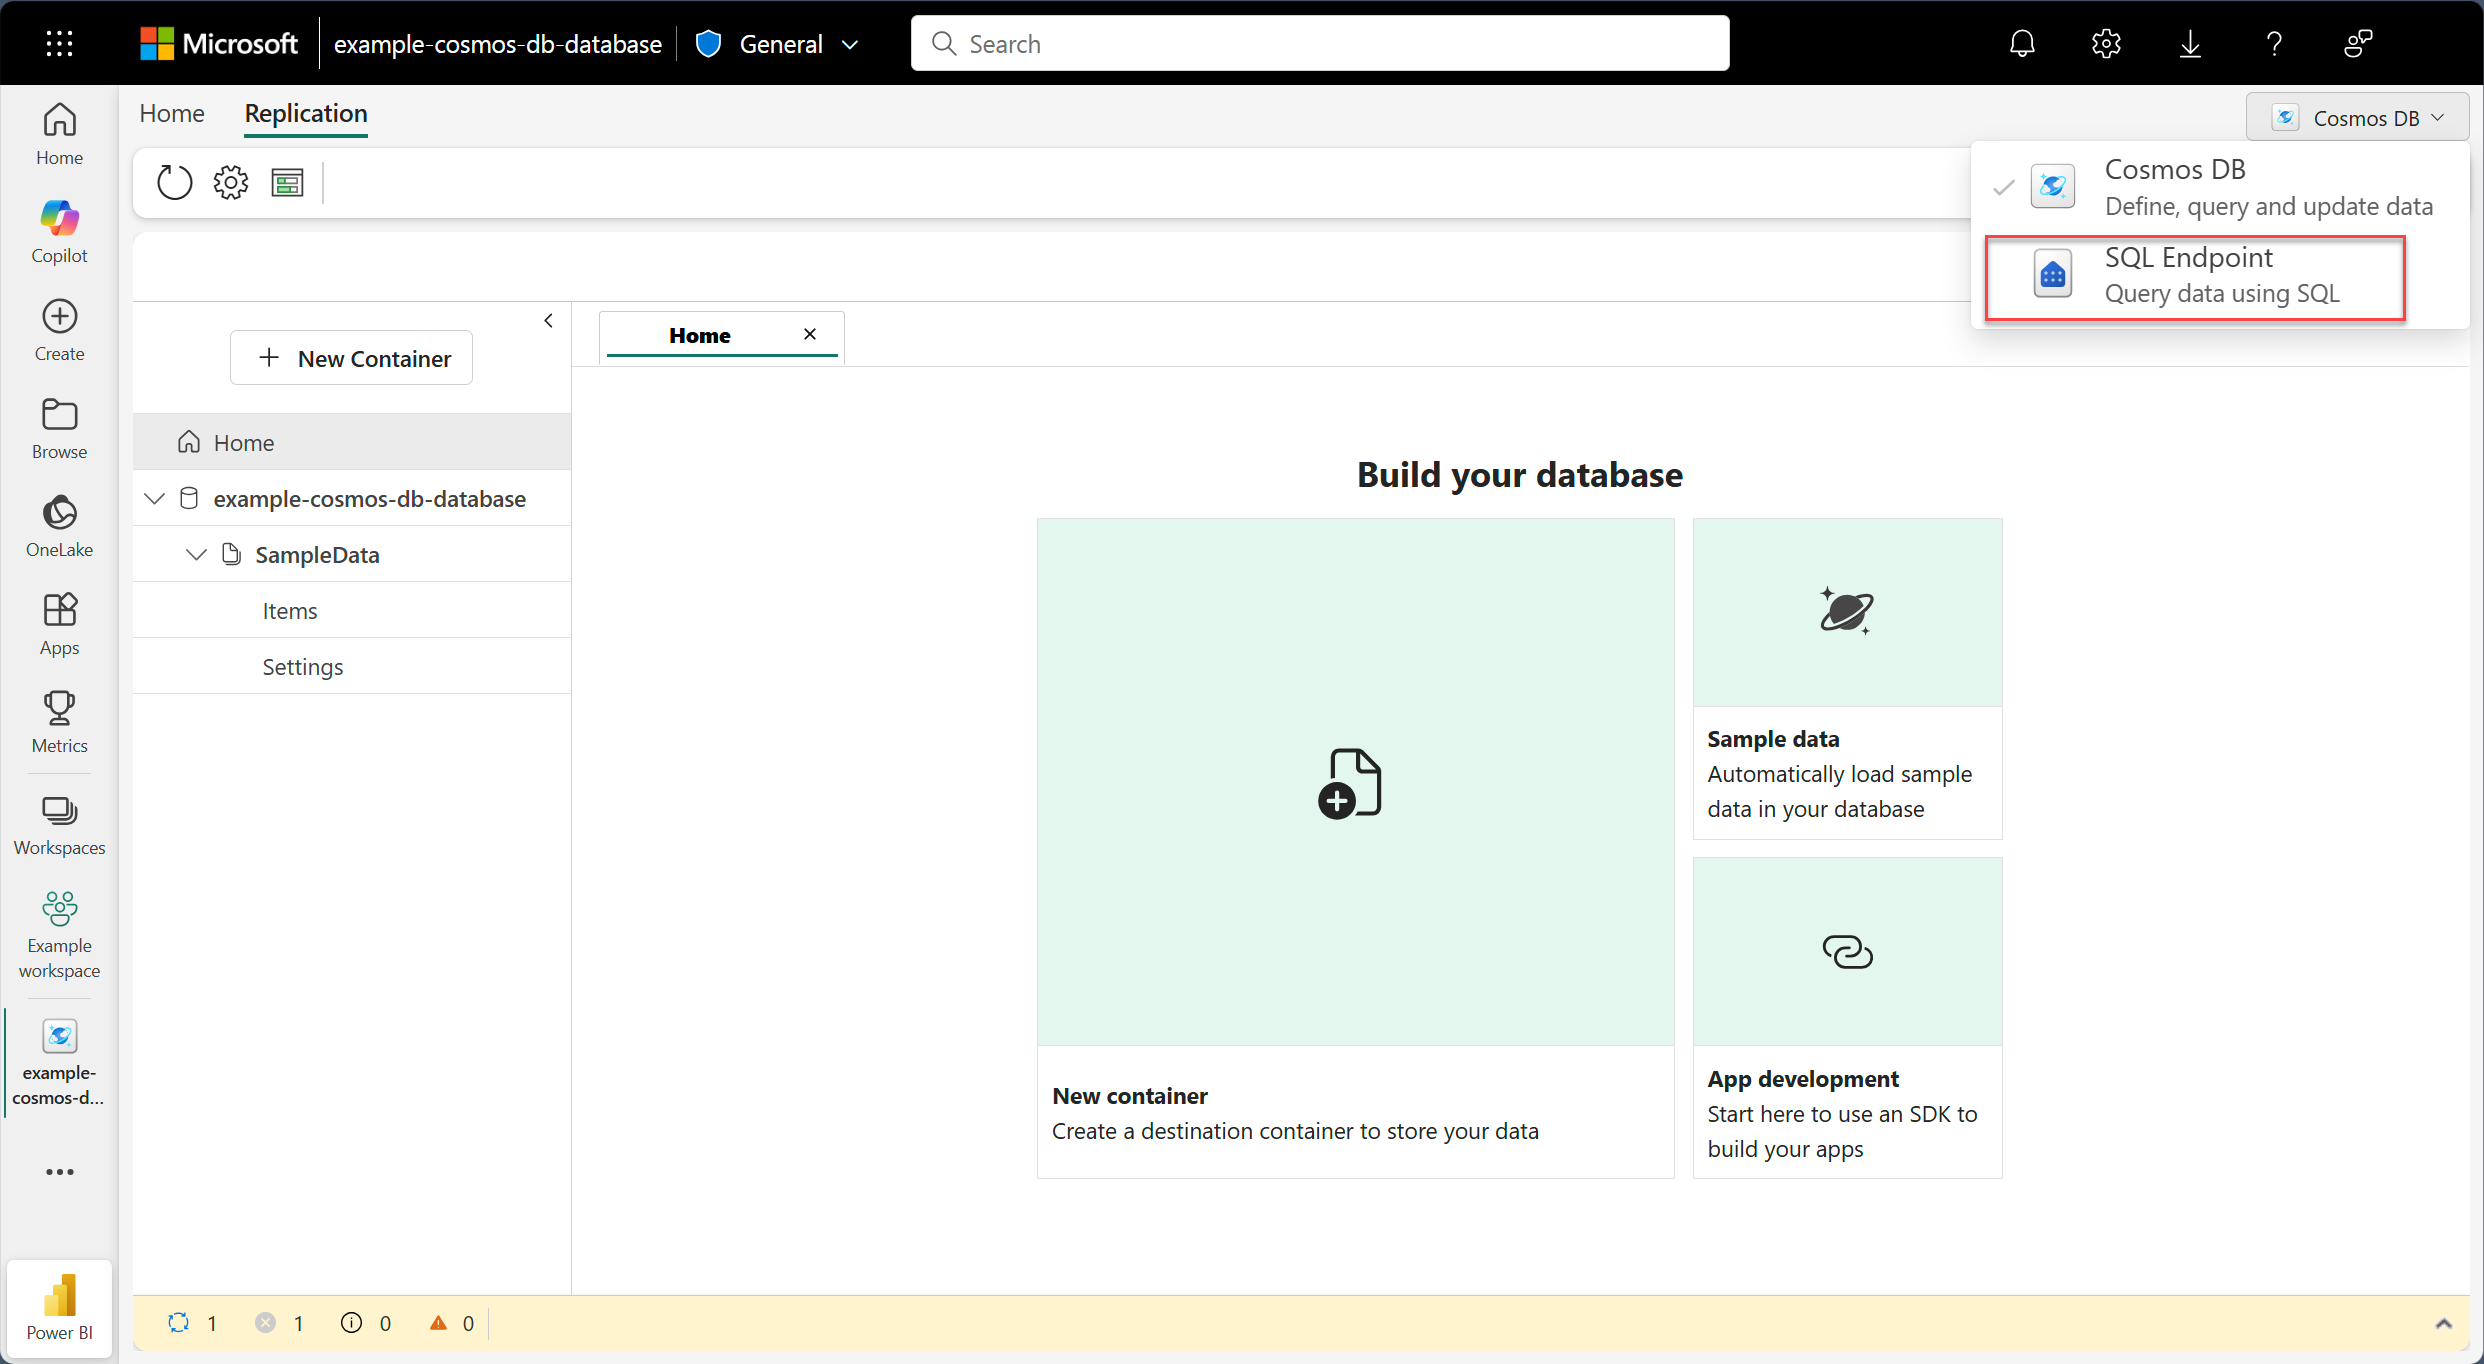Switch to the Replication tab
2484x1364 pixels.
(x=306, y=113)
